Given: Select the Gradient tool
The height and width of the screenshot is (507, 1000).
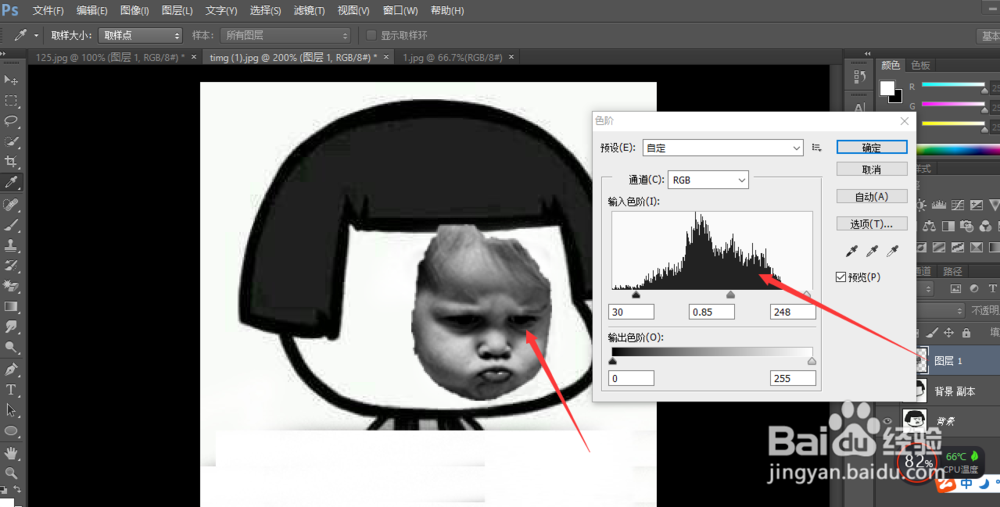Looking at the screenshot, I should [x=11, y=307].
